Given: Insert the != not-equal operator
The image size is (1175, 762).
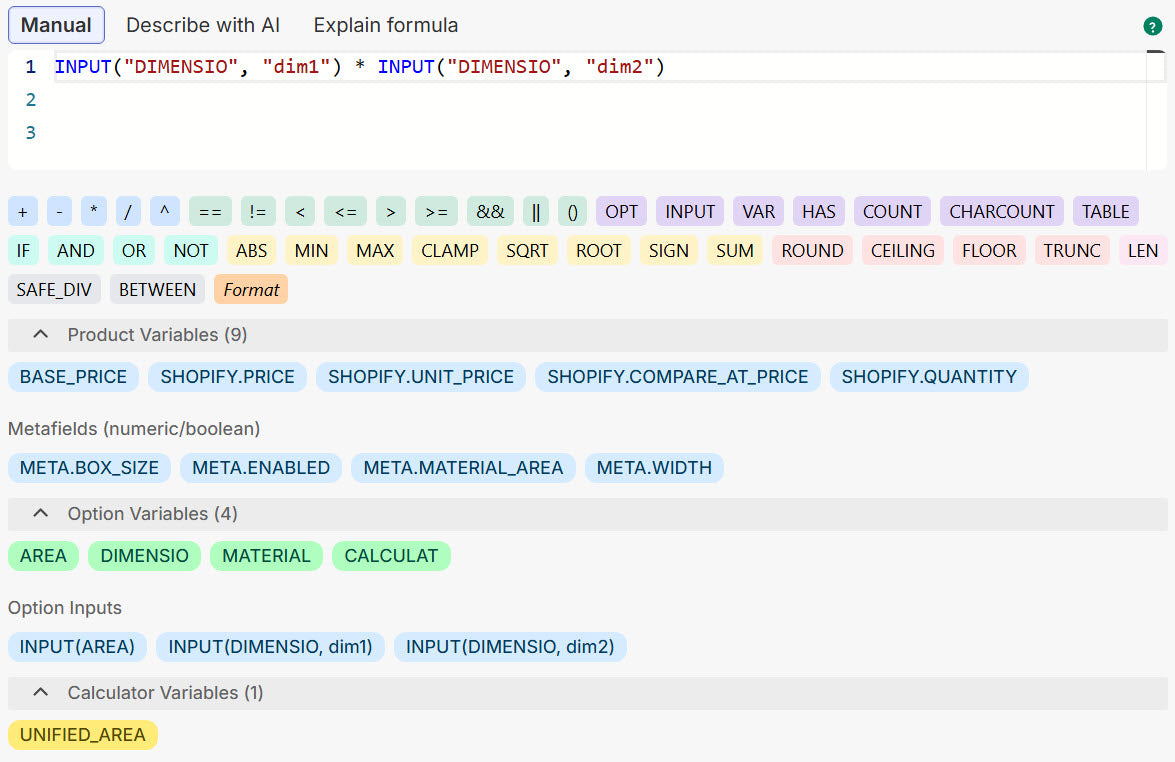Looking at the screenshot, I should [258, 212].
